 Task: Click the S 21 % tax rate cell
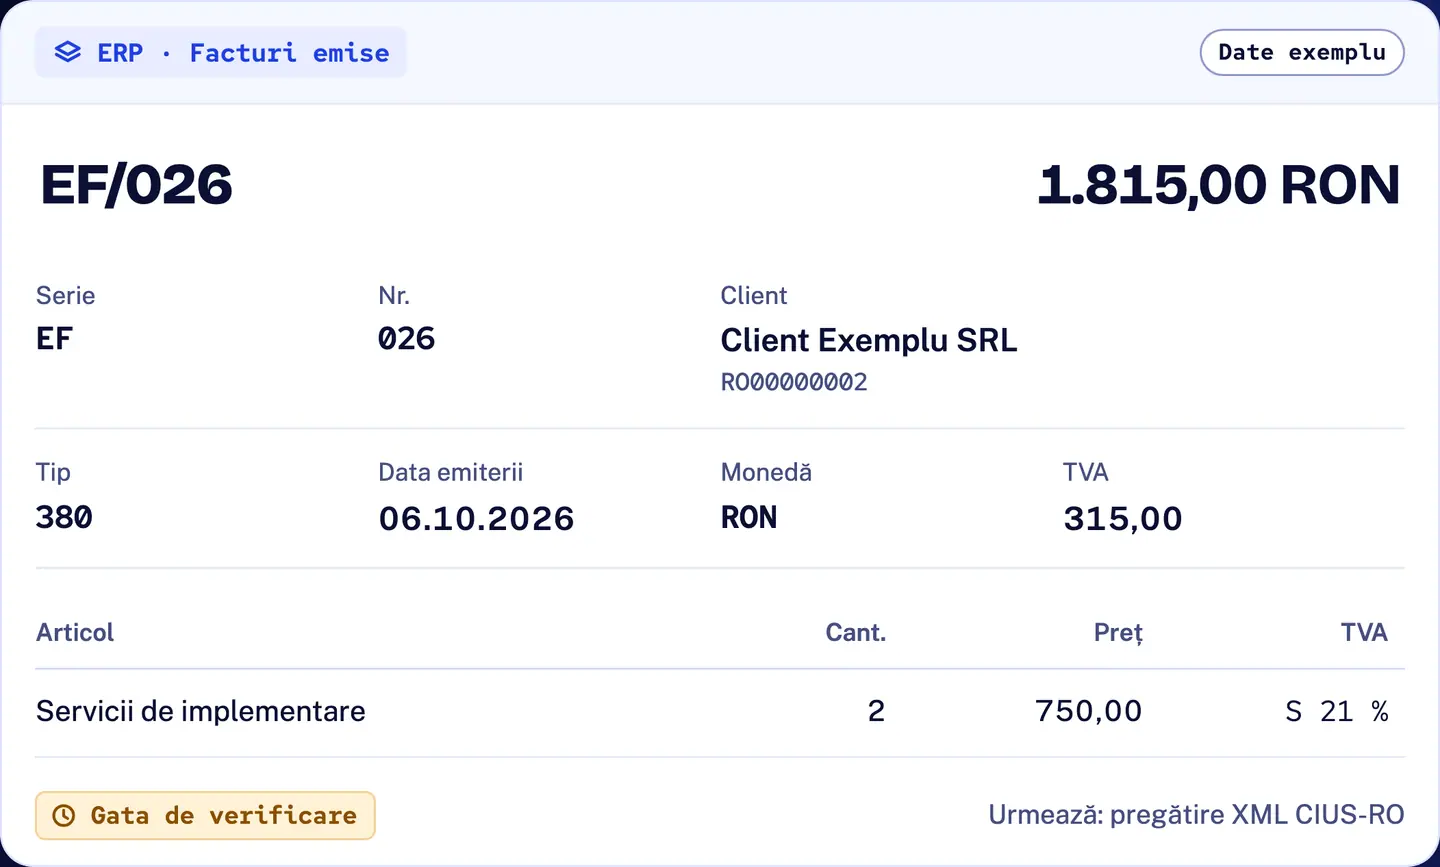[1337, 711]
